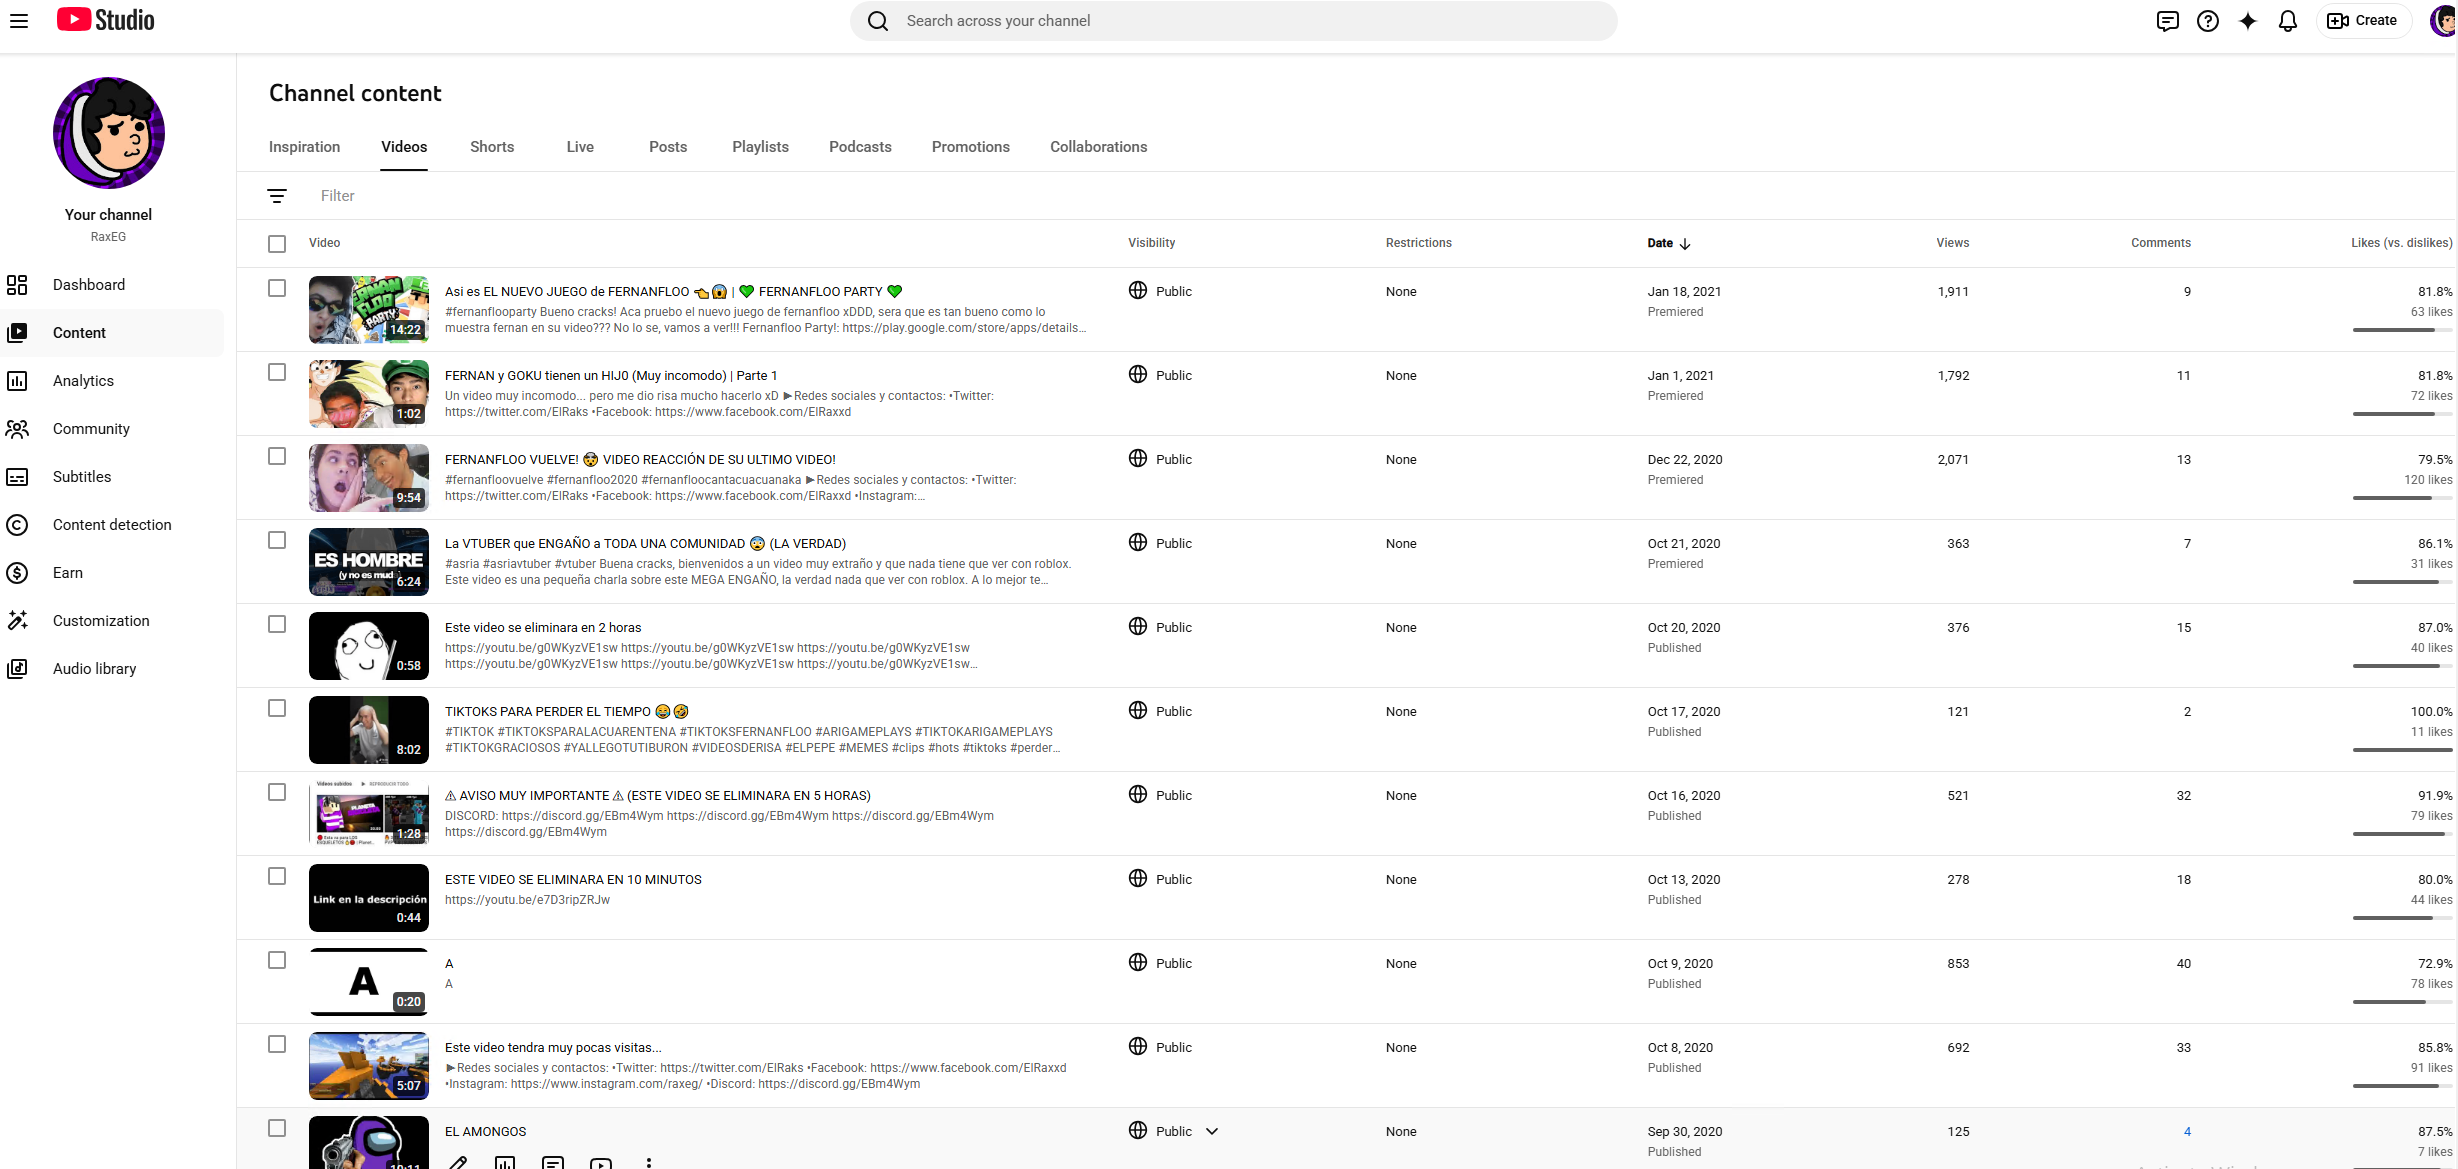Go to Earn section in sidebar

68,573
